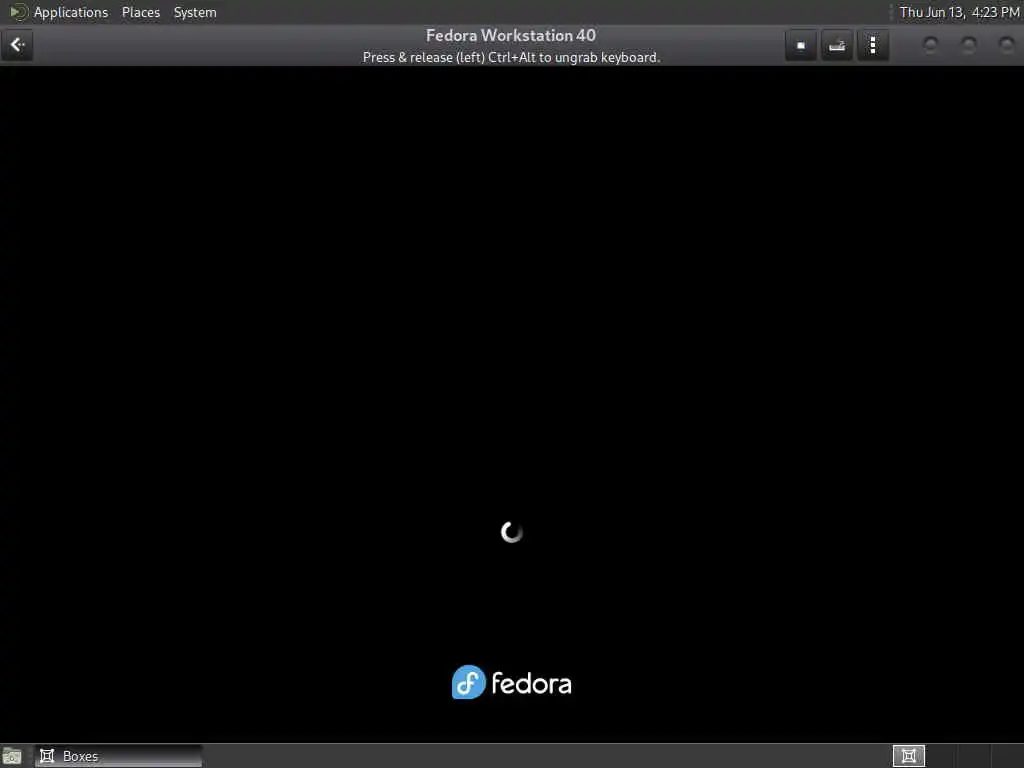Close the Boxes window
This screenshot has width=1024, height=768.
click(x=1006, y=44)
